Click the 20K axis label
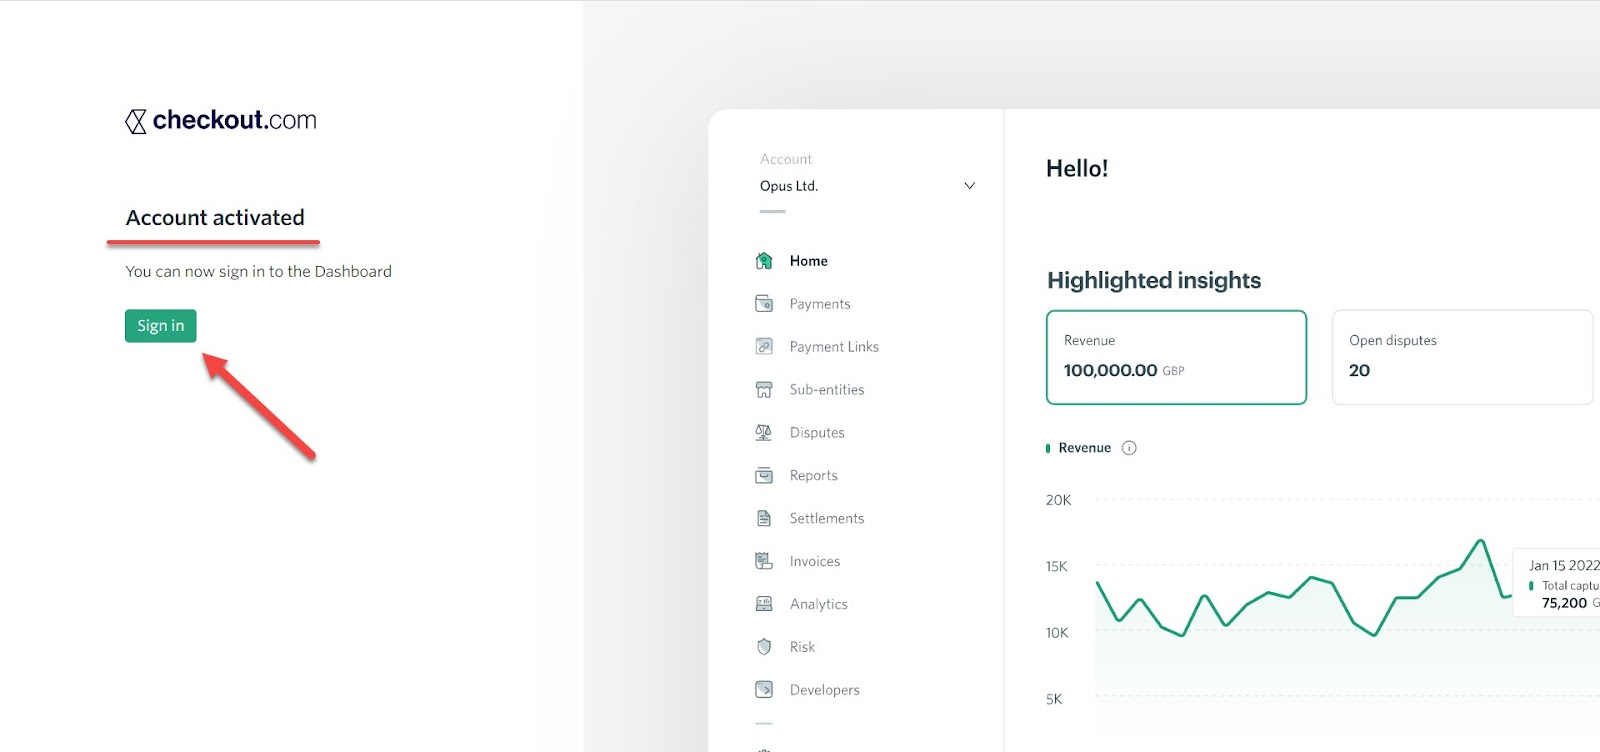1600x752 pixels. point(1058,500)
